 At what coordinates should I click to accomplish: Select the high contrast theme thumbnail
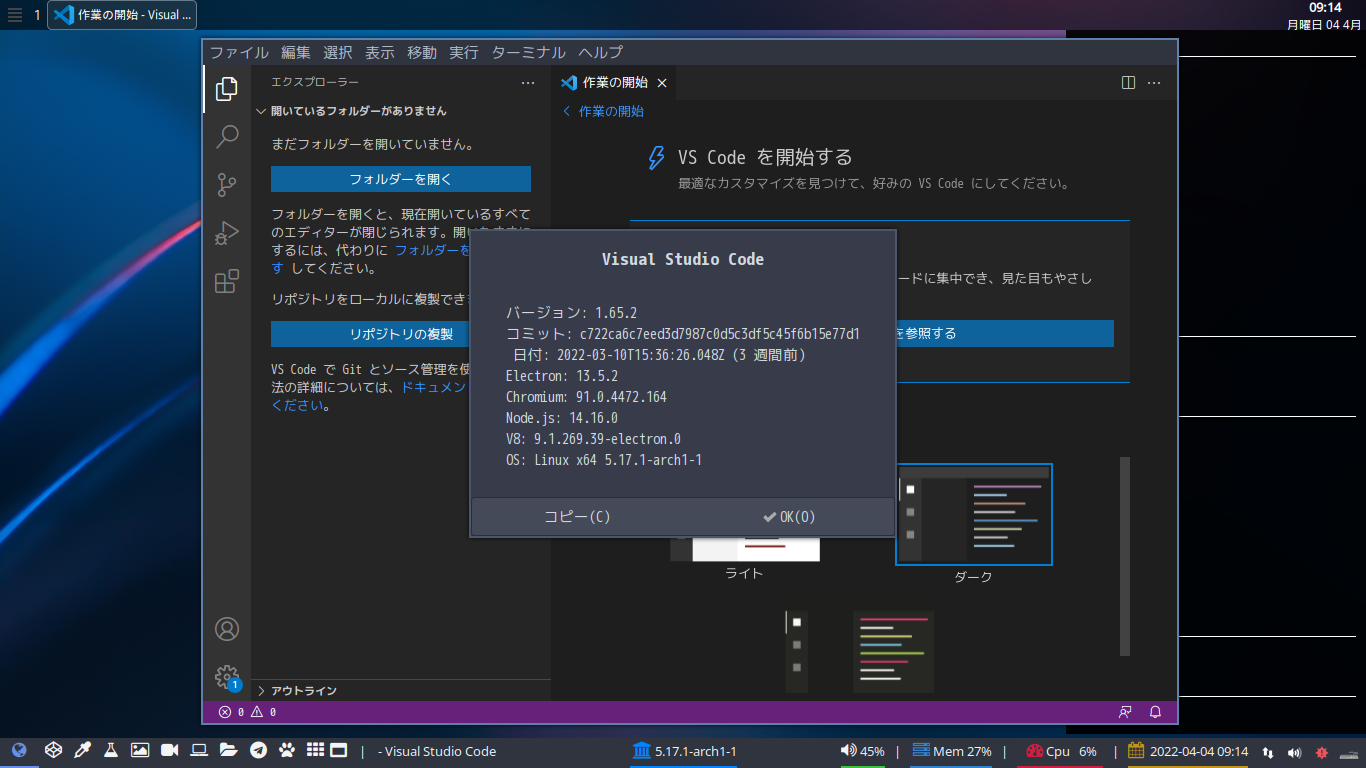(x=860, y=652)
